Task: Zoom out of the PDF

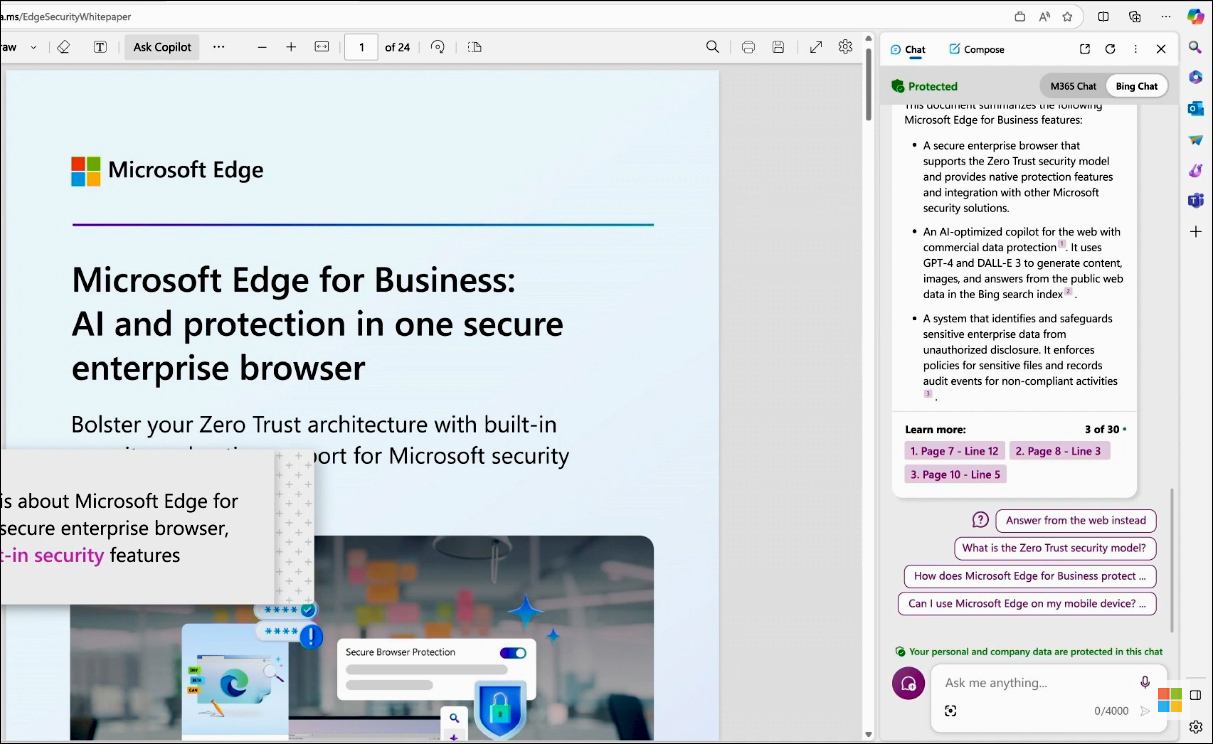Action: (x=262, y=47)
